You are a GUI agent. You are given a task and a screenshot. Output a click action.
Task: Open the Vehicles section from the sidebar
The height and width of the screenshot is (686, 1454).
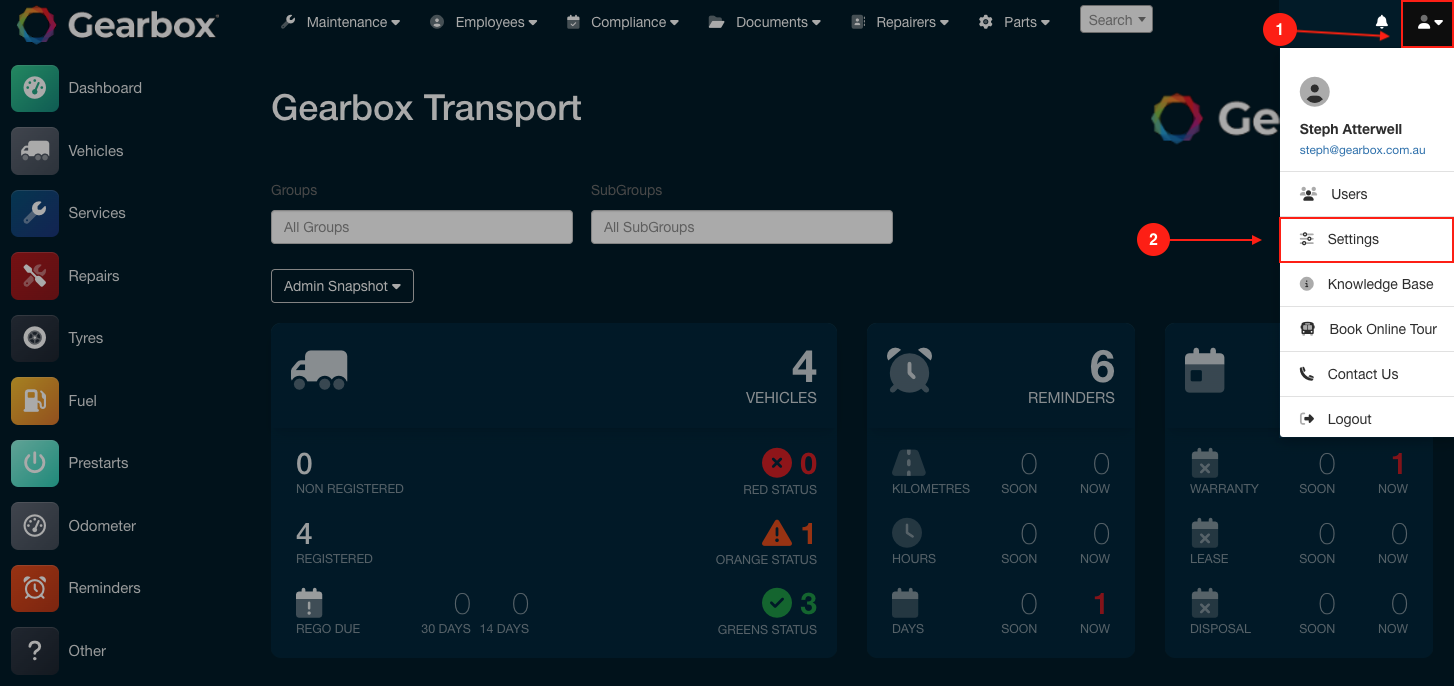[x=34, y=150]
